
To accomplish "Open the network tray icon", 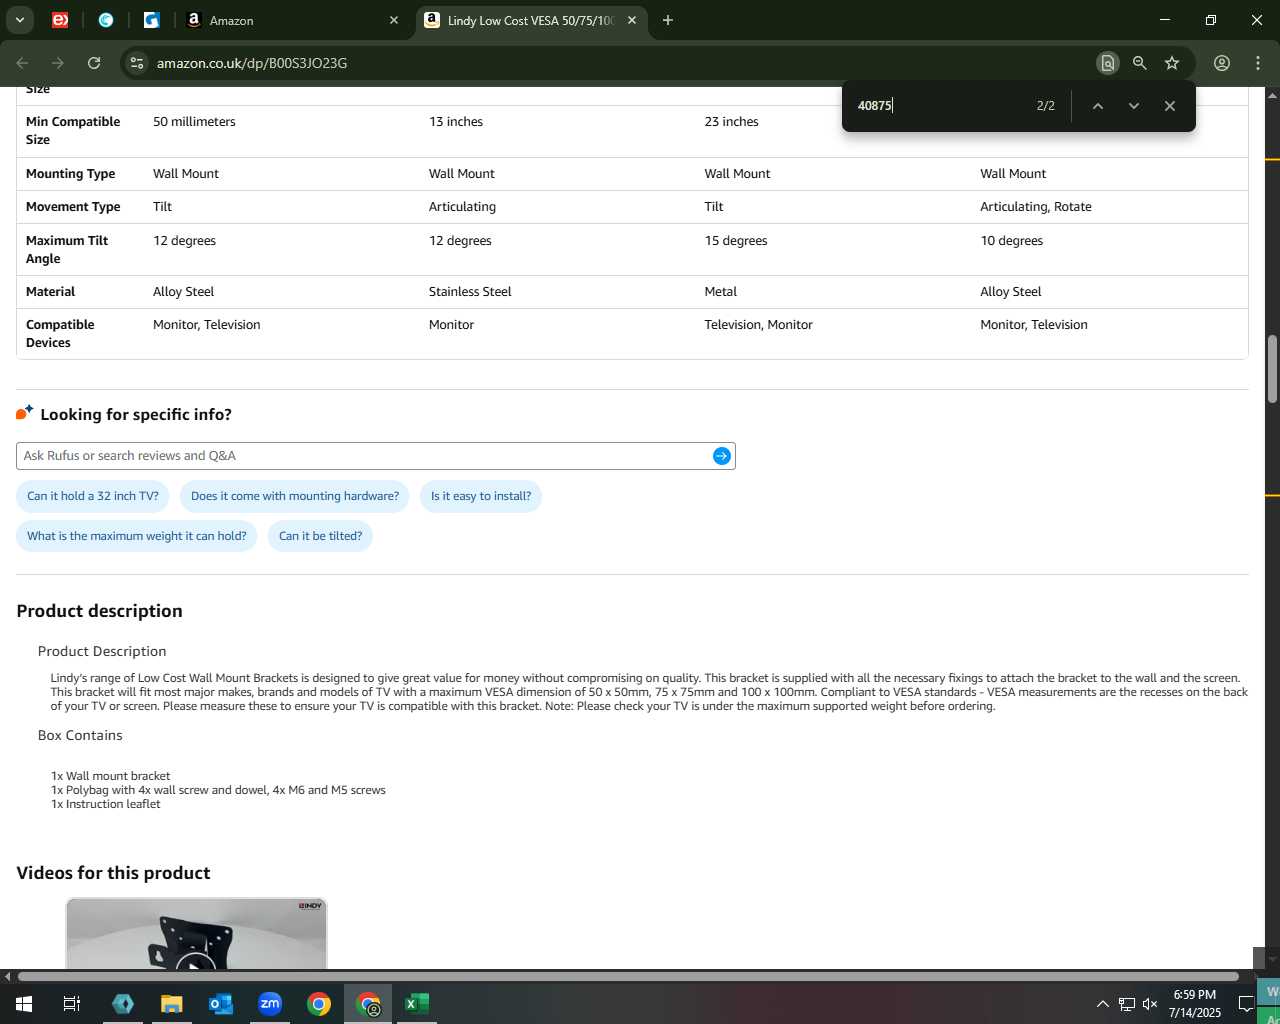I will click(1126, 1004).
